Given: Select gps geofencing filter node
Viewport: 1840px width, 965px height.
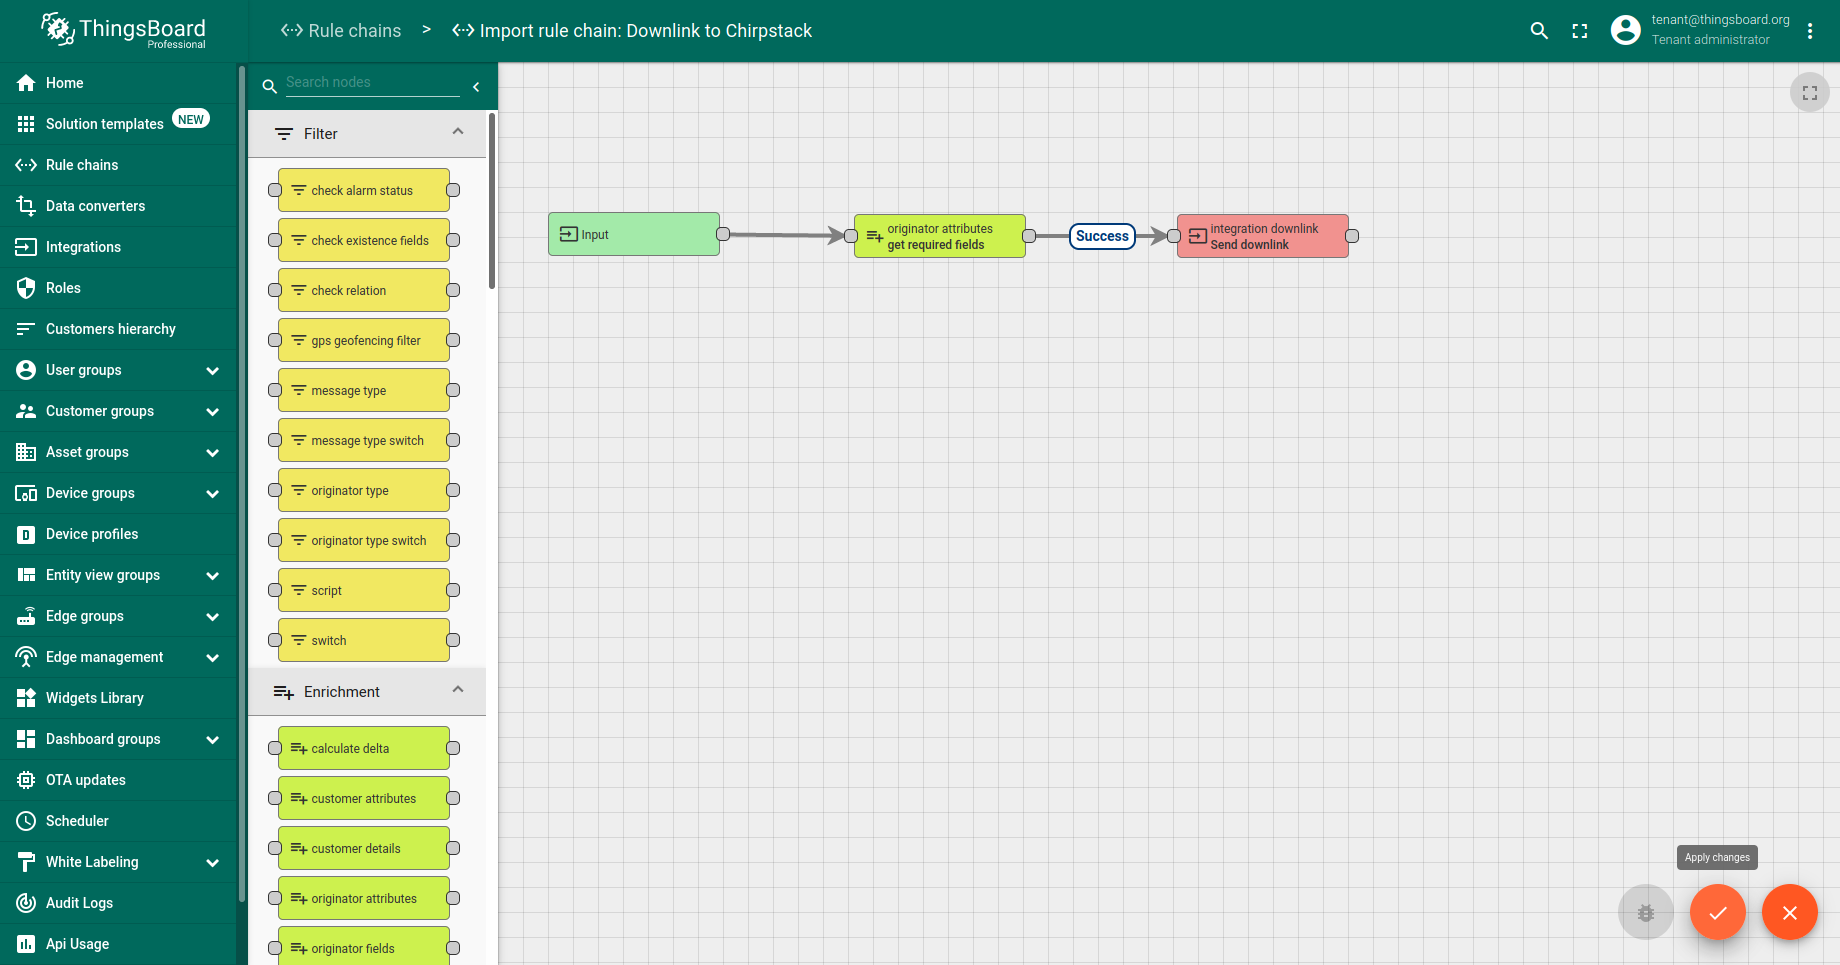Looking at the screenshot, I should (364, 340).
